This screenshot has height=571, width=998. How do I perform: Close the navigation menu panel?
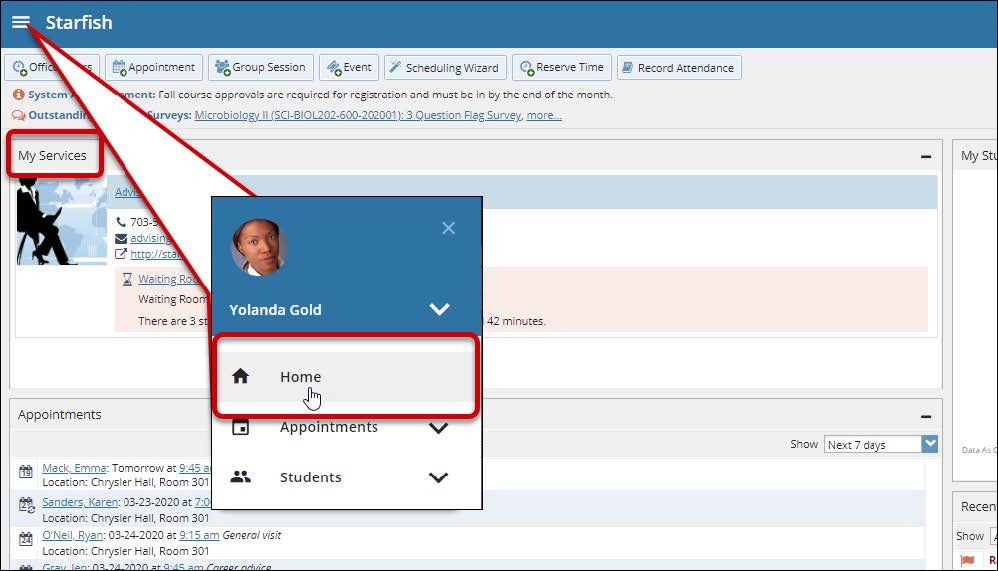point(448,228)
